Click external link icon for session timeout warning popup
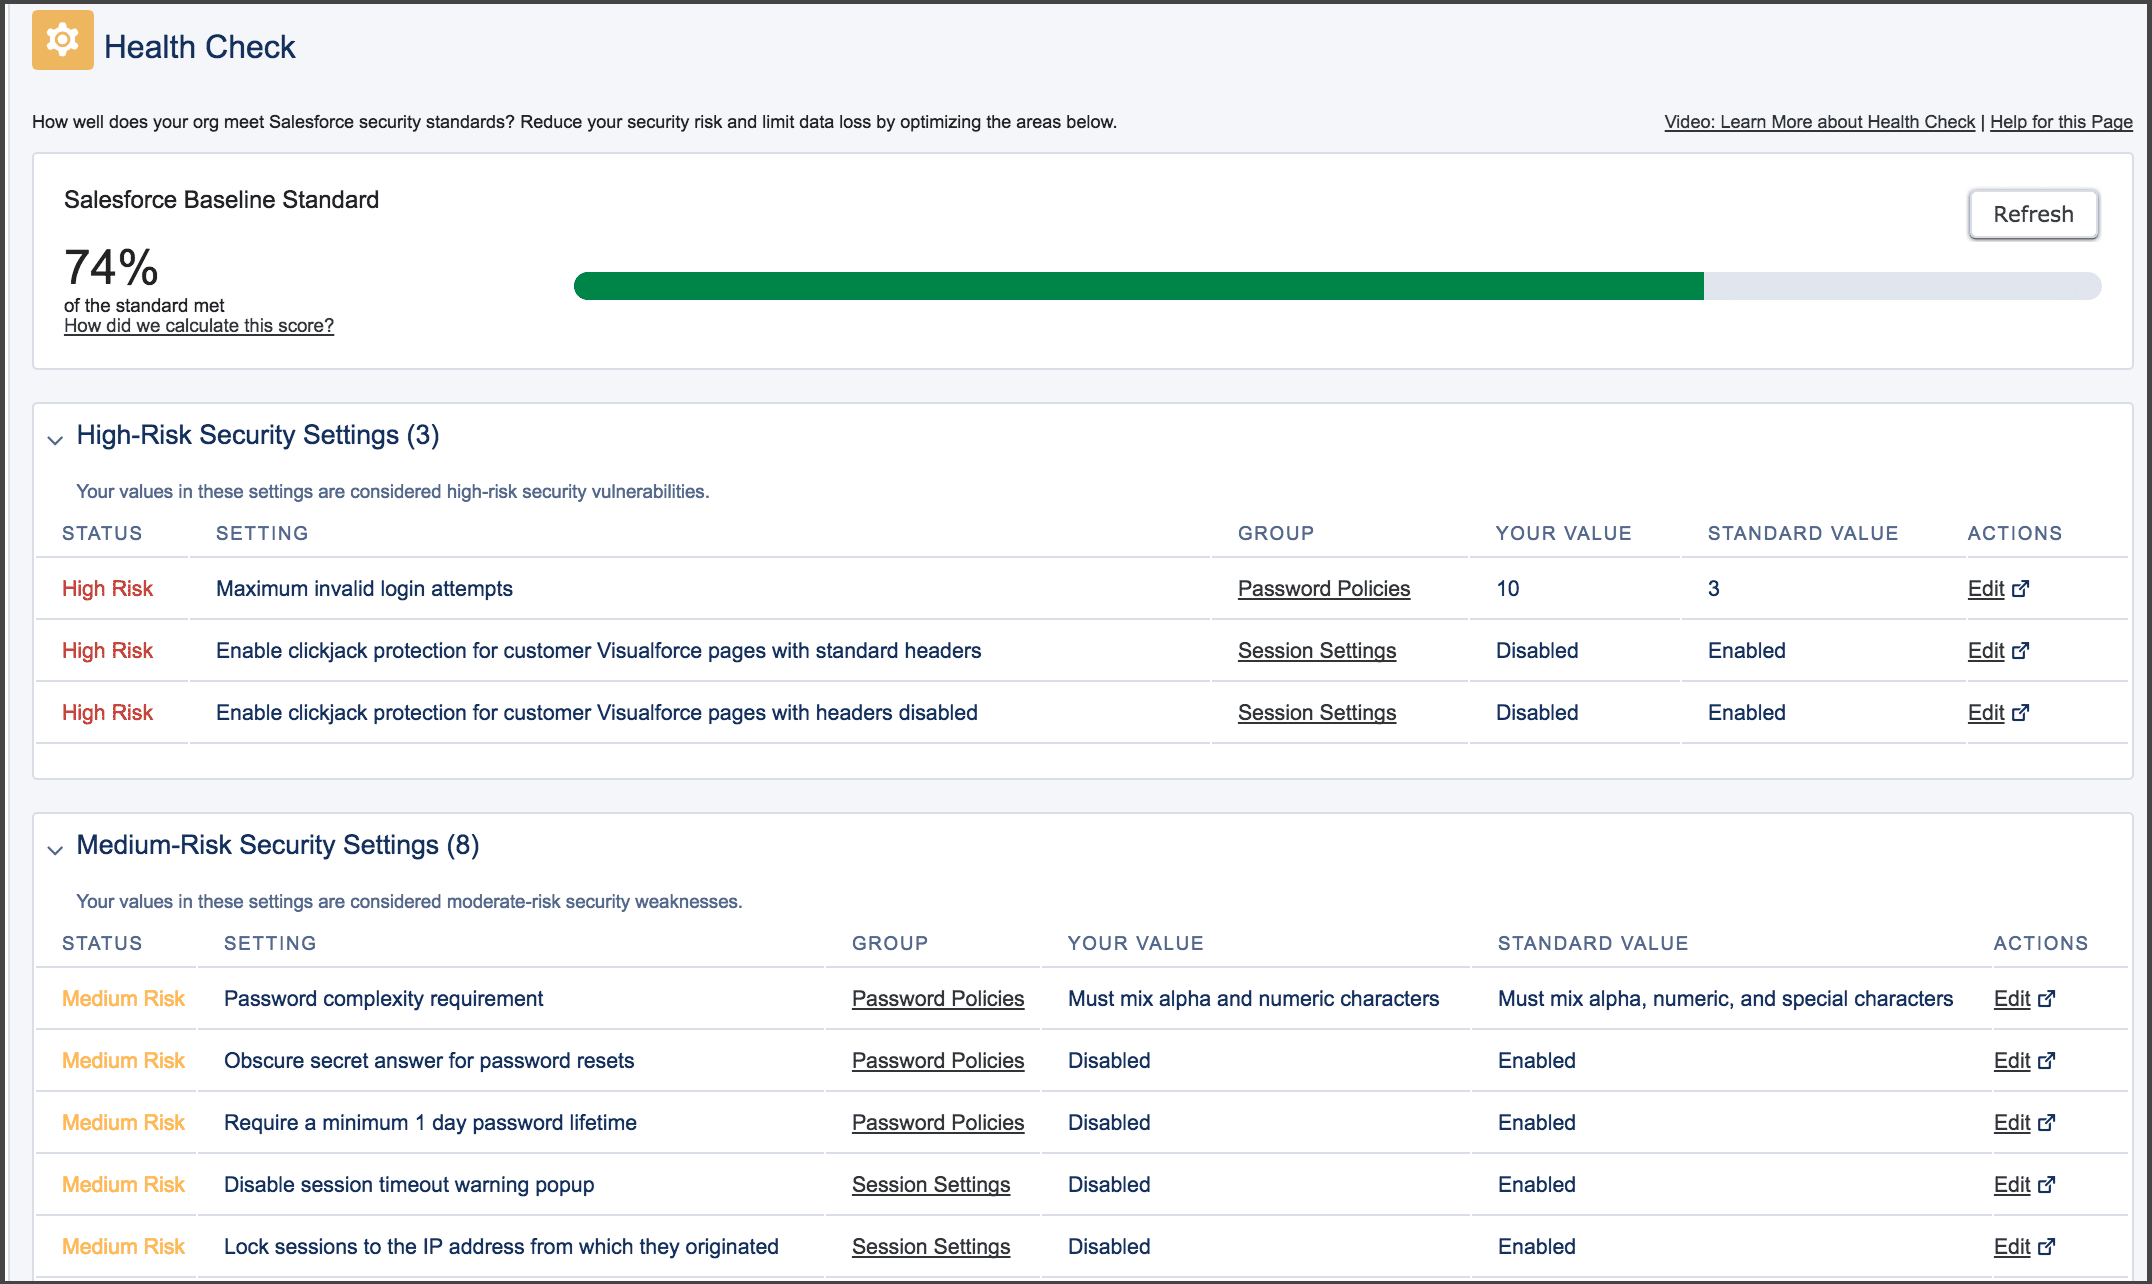The width and height of the screenshot is (2152, 1284). [x=2047, y=1185]
